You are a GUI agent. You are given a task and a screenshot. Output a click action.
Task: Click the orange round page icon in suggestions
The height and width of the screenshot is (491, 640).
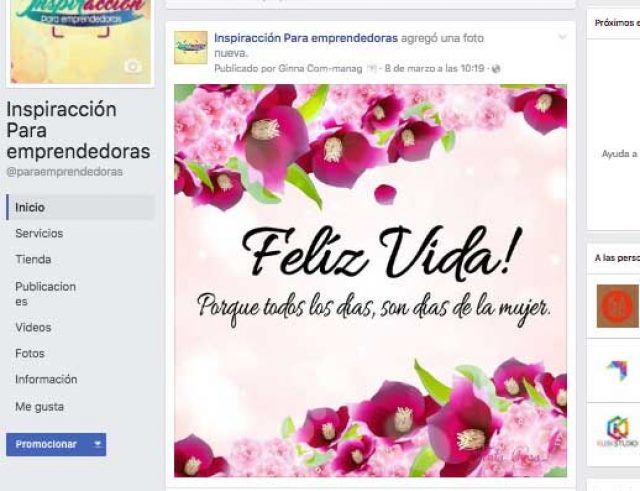[x=617, y=306]
